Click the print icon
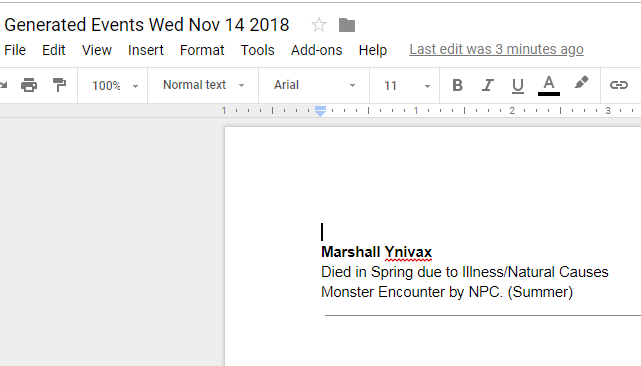641x366 pixels. 29,85
